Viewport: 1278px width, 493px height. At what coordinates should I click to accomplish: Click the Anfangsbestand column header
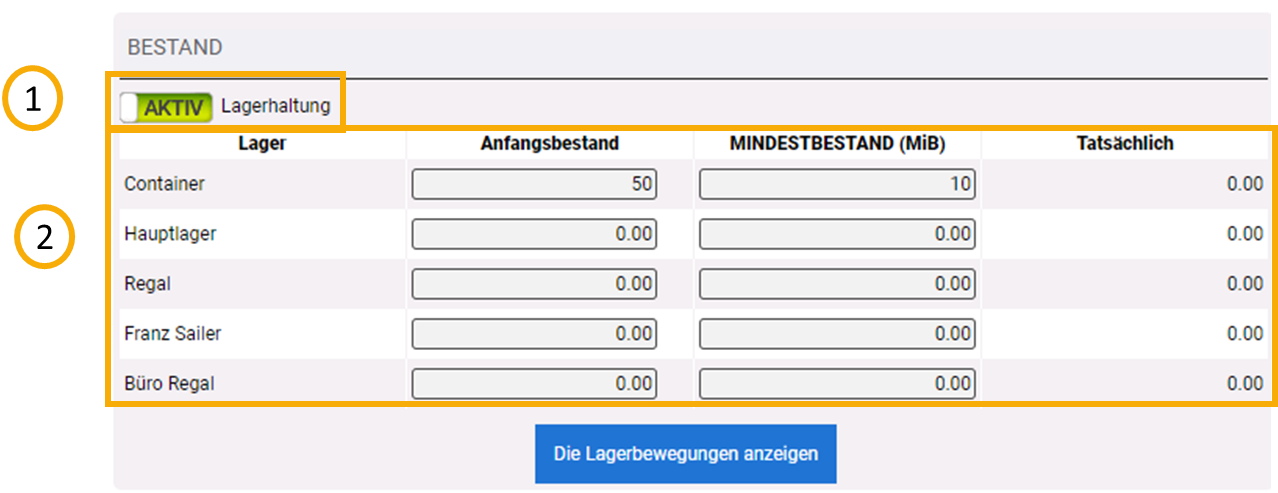(549, 143)
